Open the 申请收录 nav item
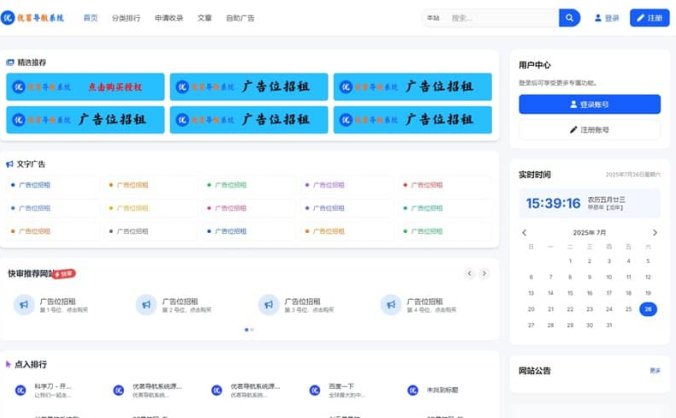 (169, 18)
